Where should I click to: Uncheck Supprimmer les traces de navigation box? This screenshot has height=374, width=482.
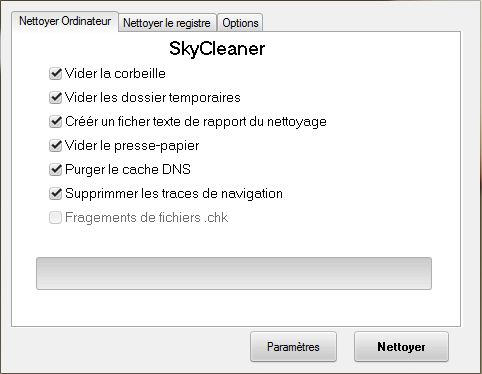click(x=55, y=194)
